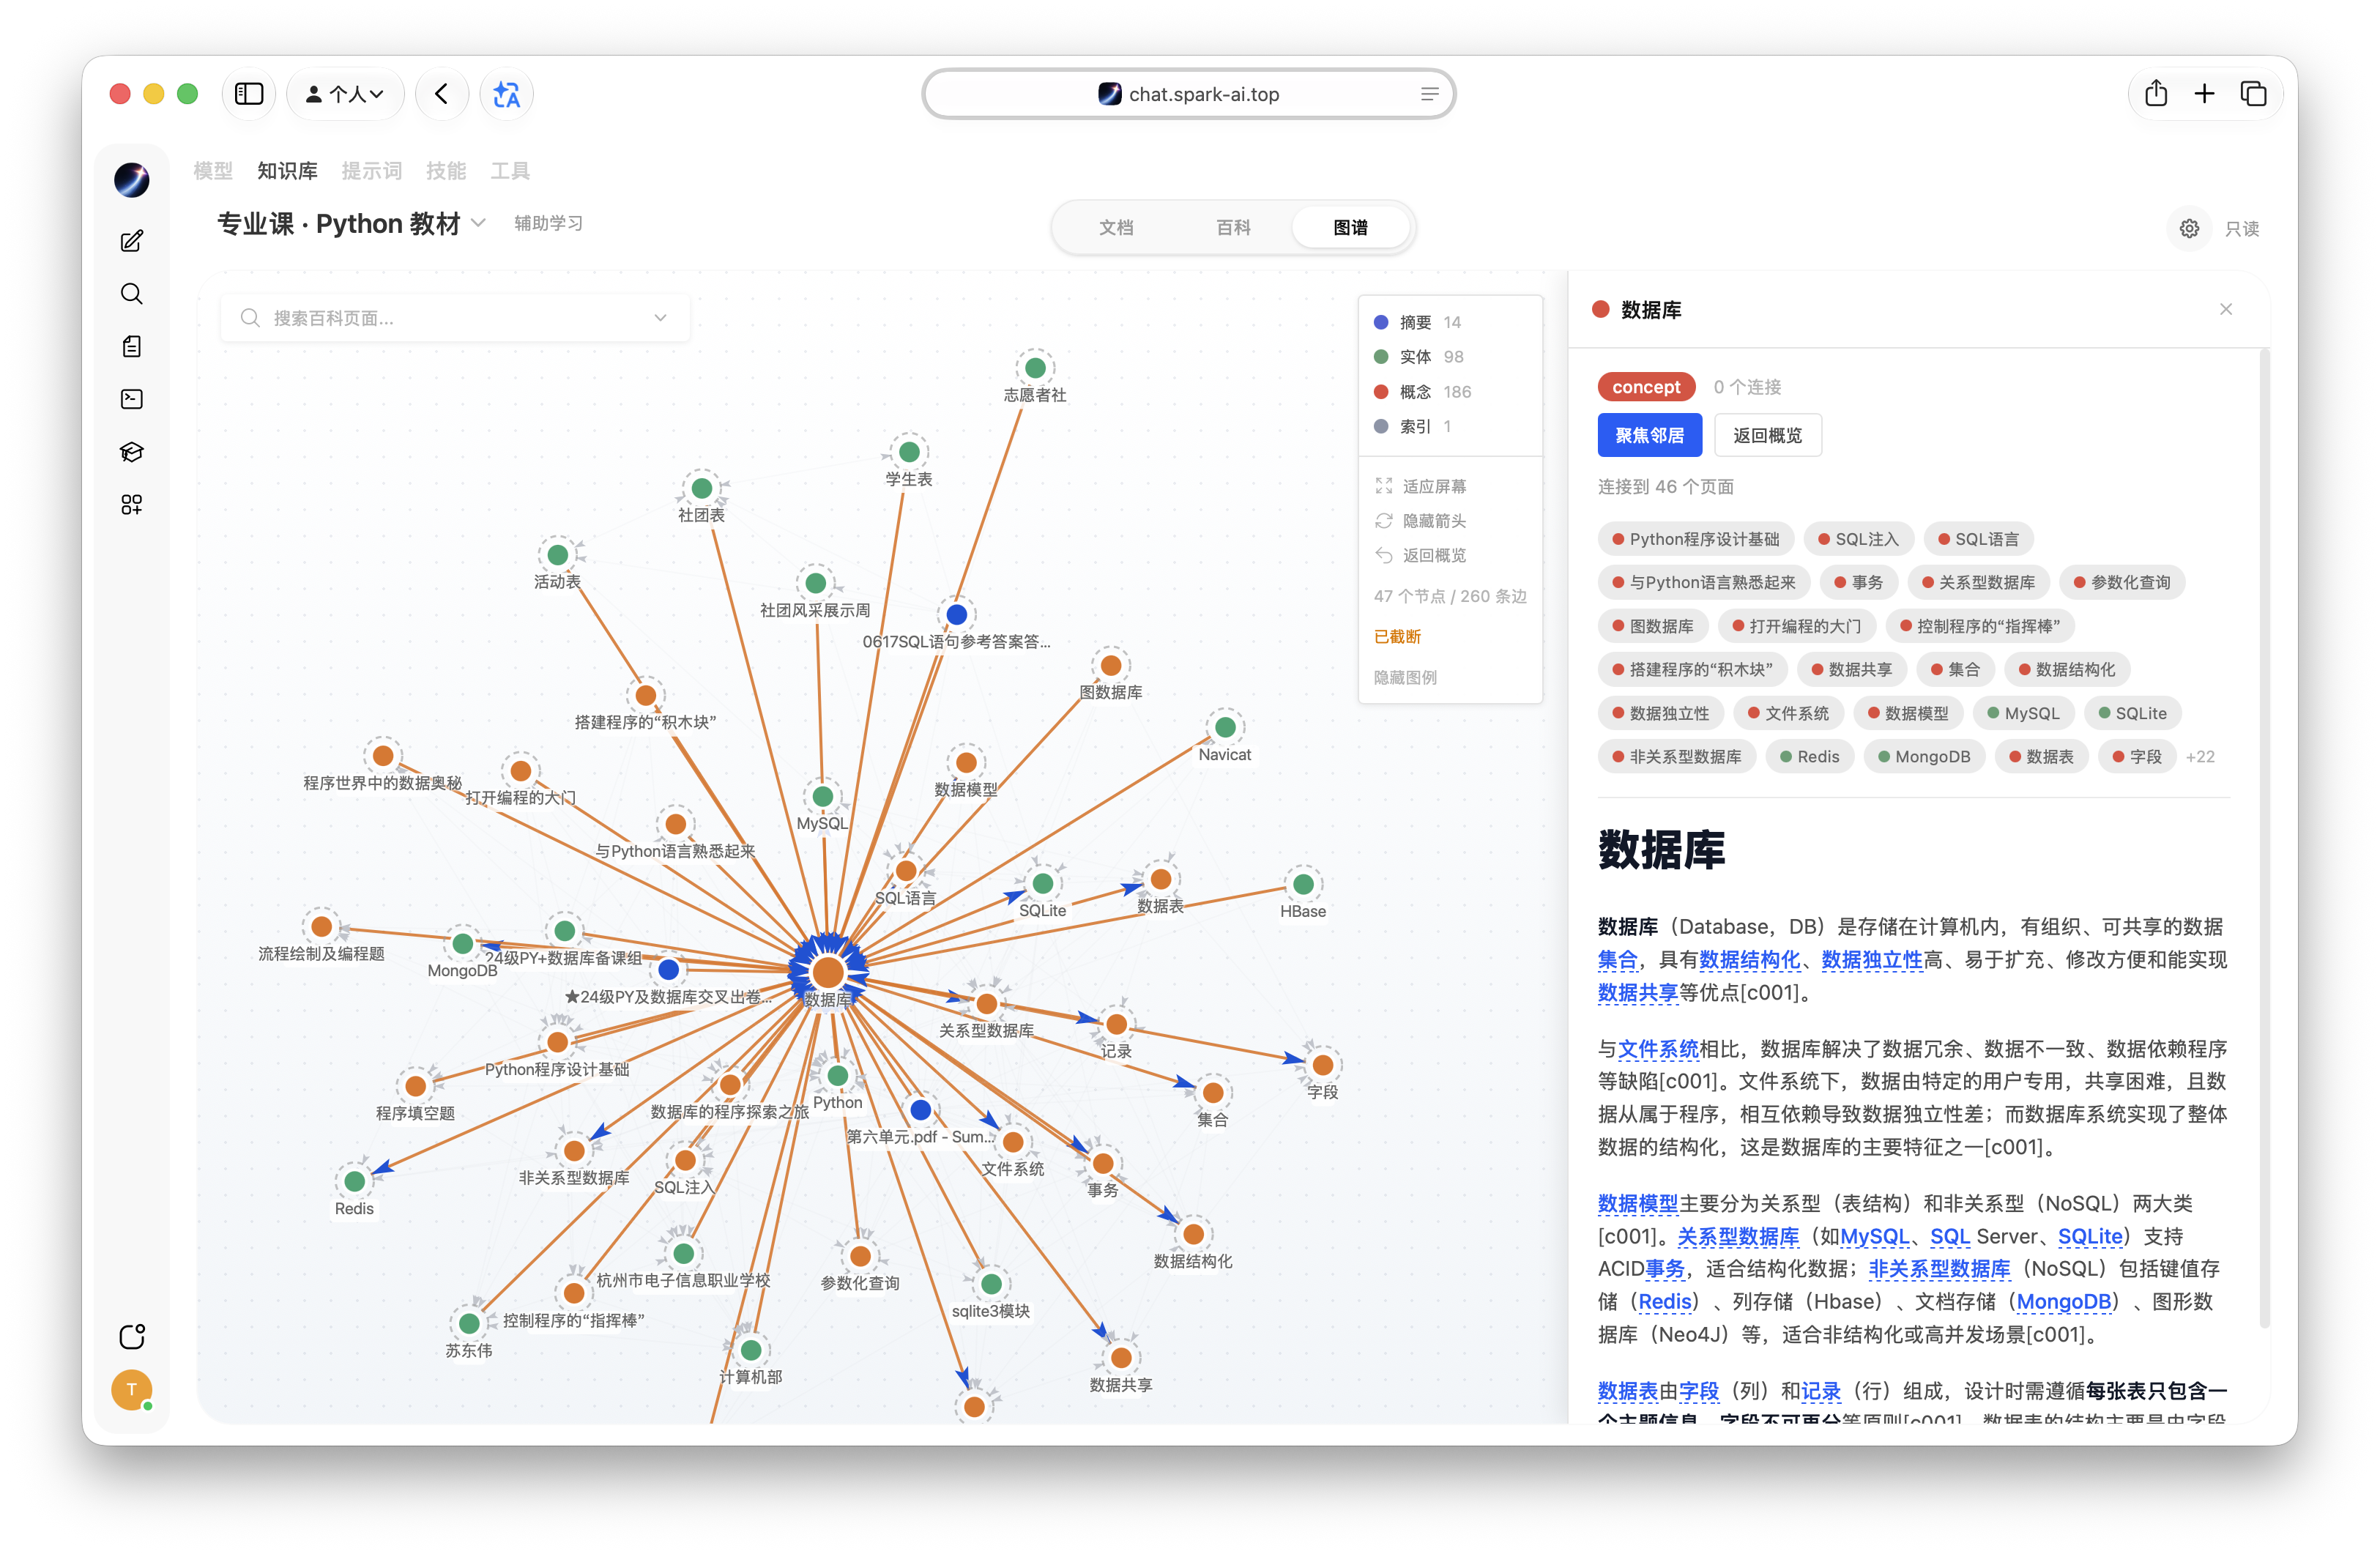This screenshot has width=2380, height=1554.
Task: Click the translate page icon
Action: [x=507, y=94]
